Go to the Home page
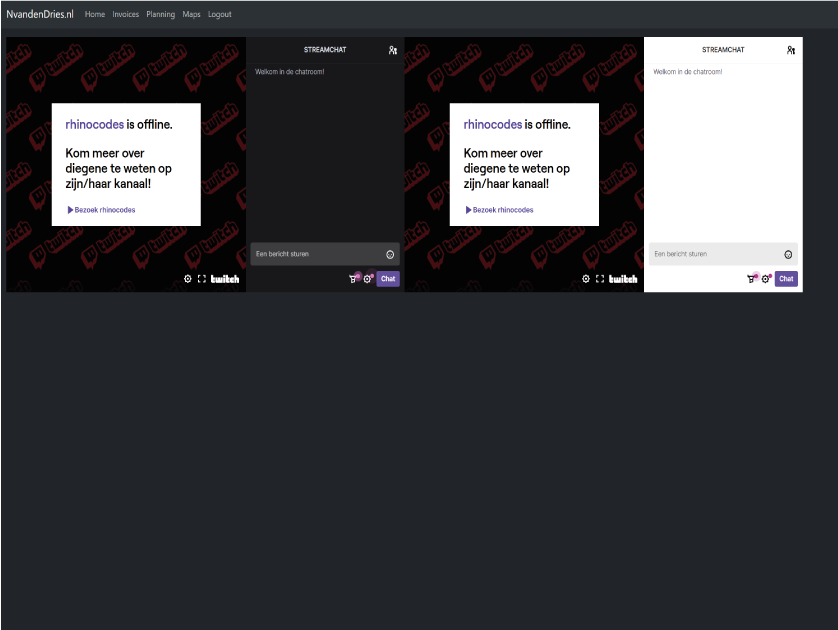This screenshot has height=630, width=838. click(95, 14)
